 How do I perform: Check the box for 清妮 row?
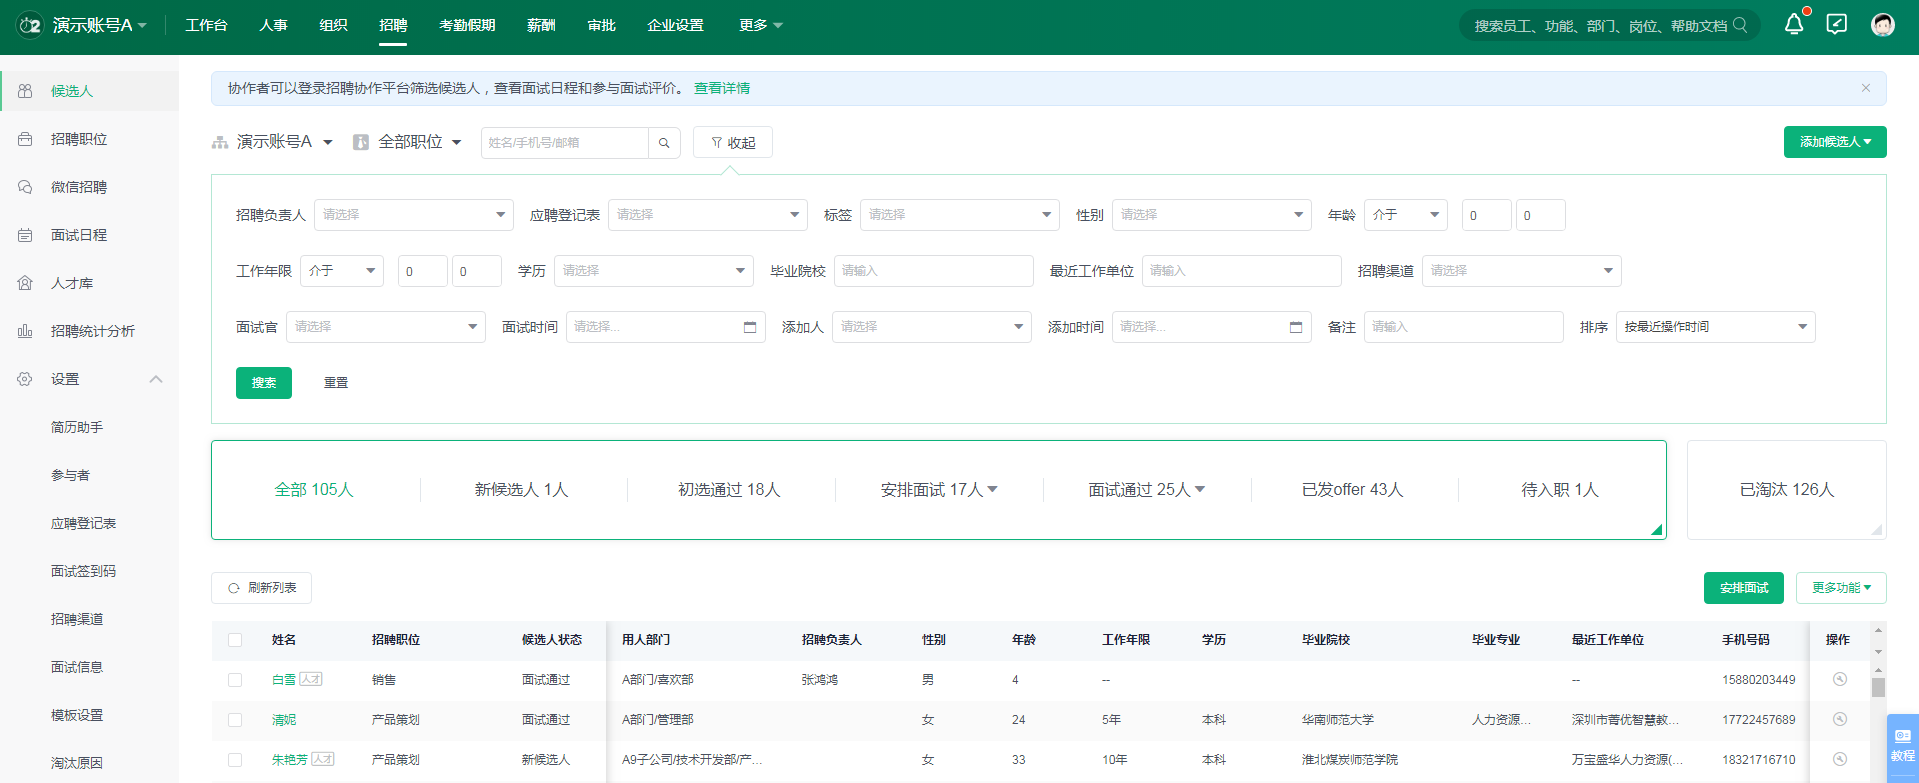[x=235, y=720]
